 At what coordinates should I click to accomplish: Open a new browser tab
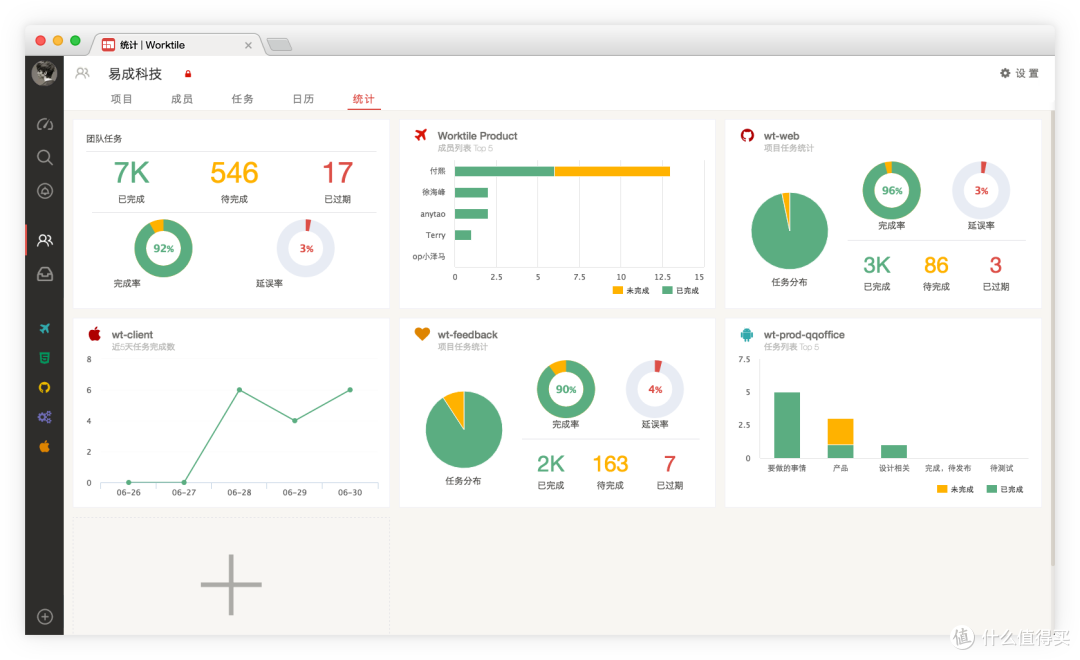[x=279, y=45]
